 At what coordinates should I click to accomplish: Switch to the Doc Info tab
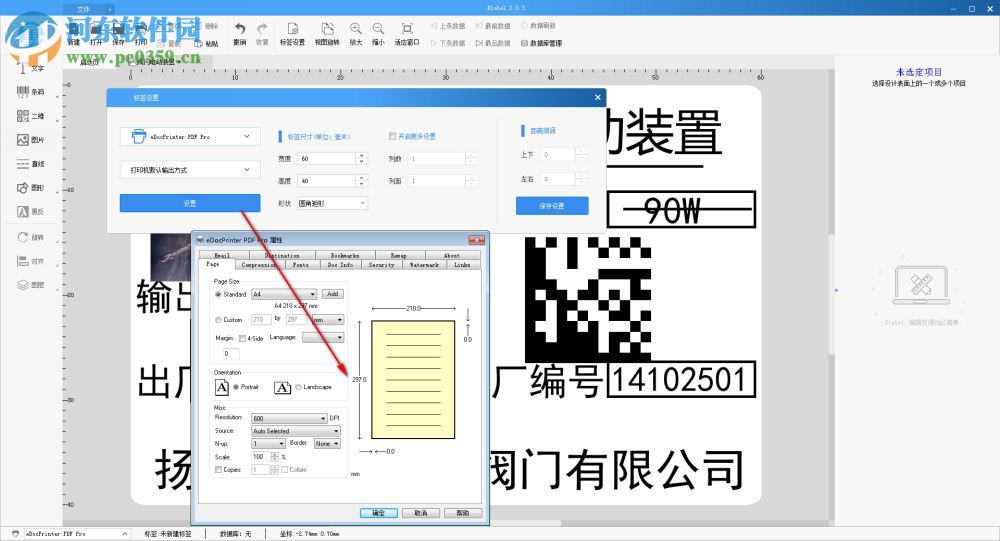341,265
